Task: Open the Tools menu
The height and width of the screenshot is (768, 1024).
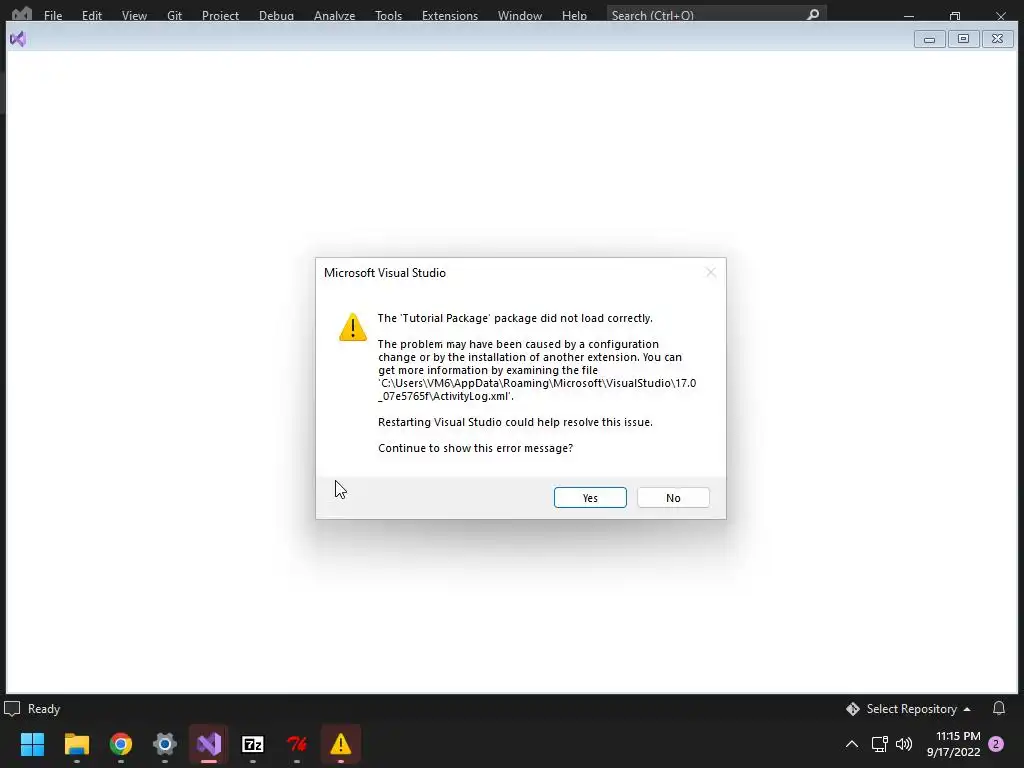Action: 389,15
